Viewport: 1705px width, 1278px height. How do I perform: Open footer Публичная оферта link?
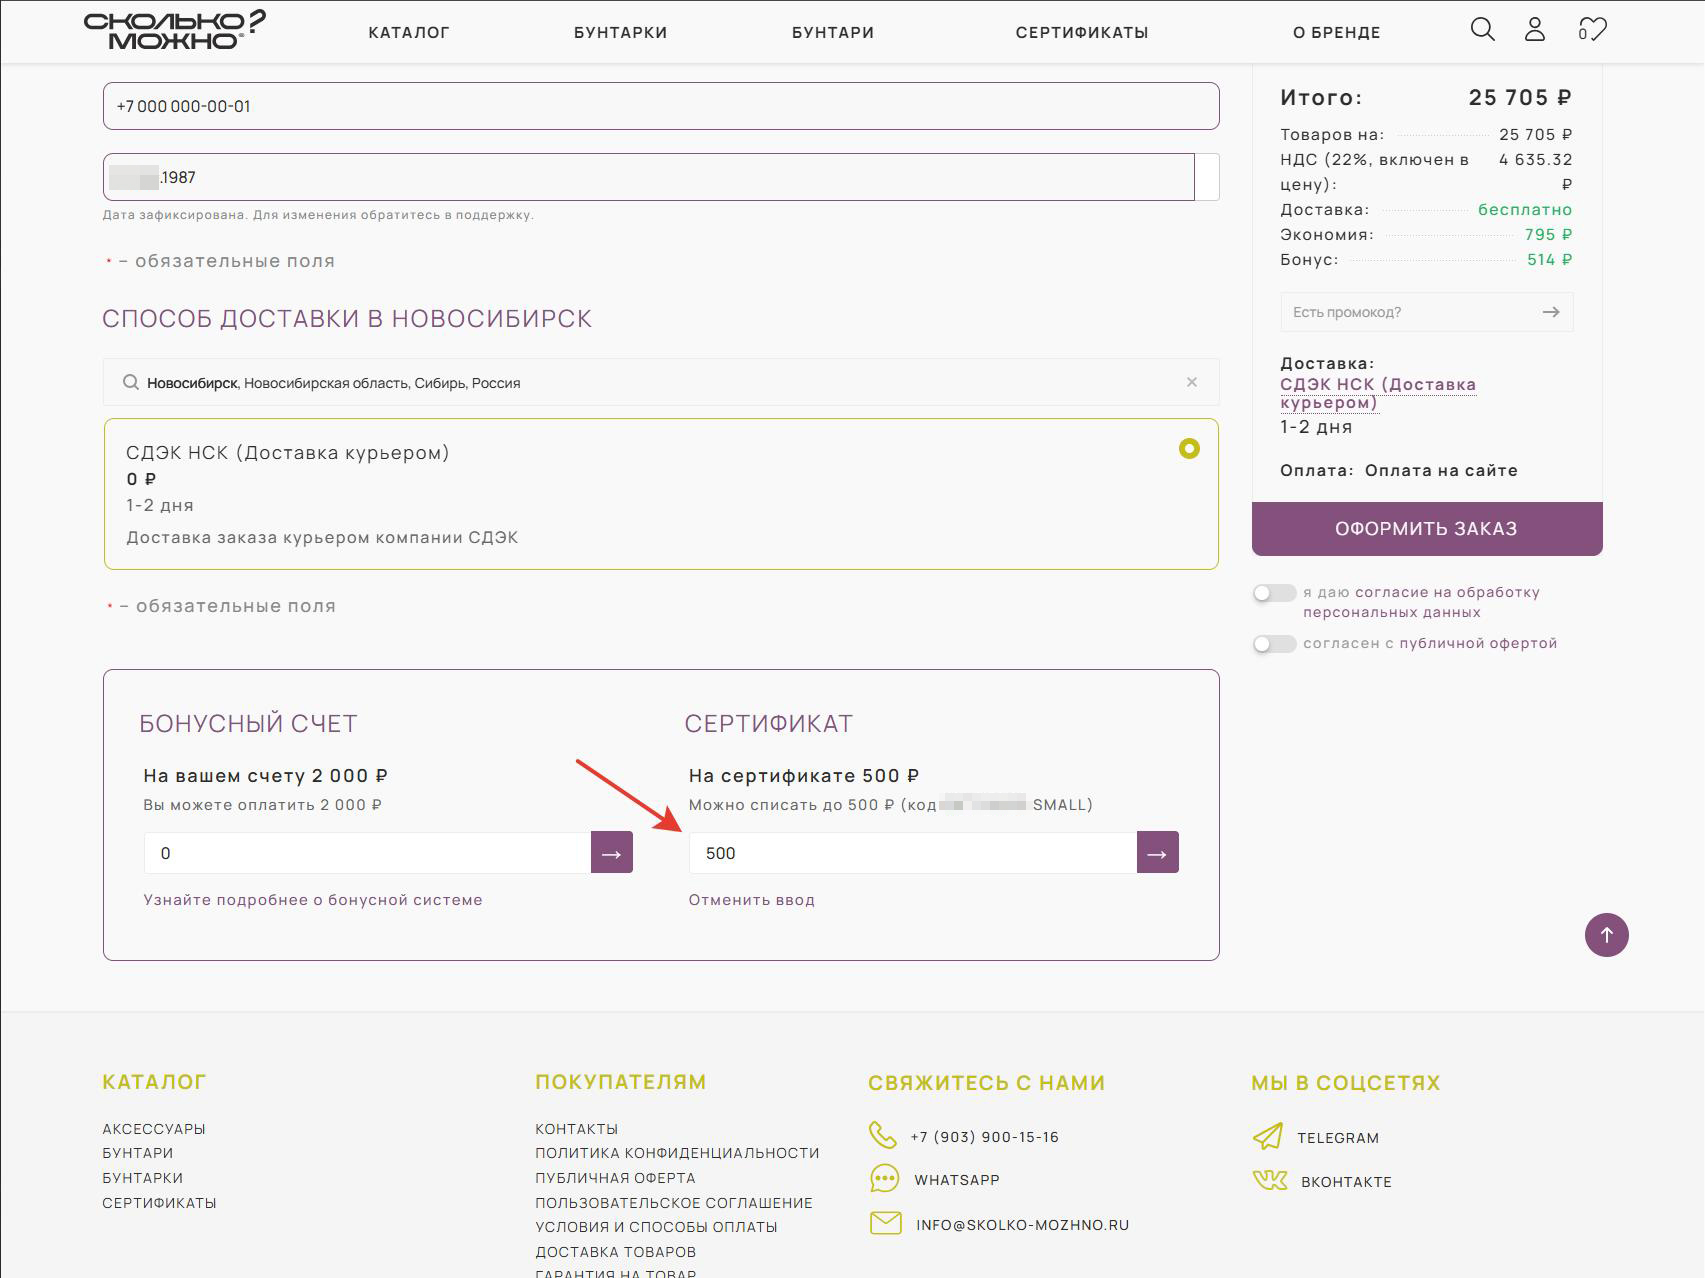pyautogui.click(x=615, y=1178)
